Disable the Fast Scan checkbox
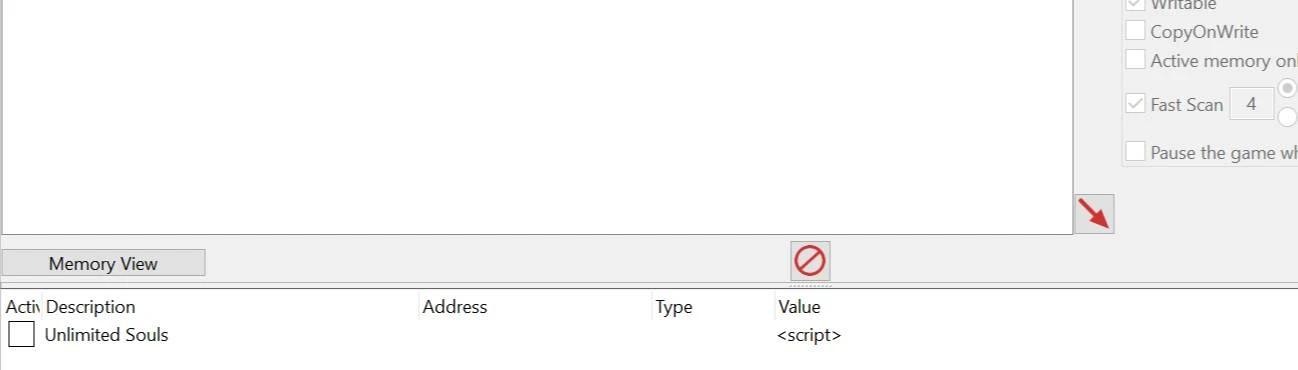This screenshot has height=370, width=1298. [1135, 104]
